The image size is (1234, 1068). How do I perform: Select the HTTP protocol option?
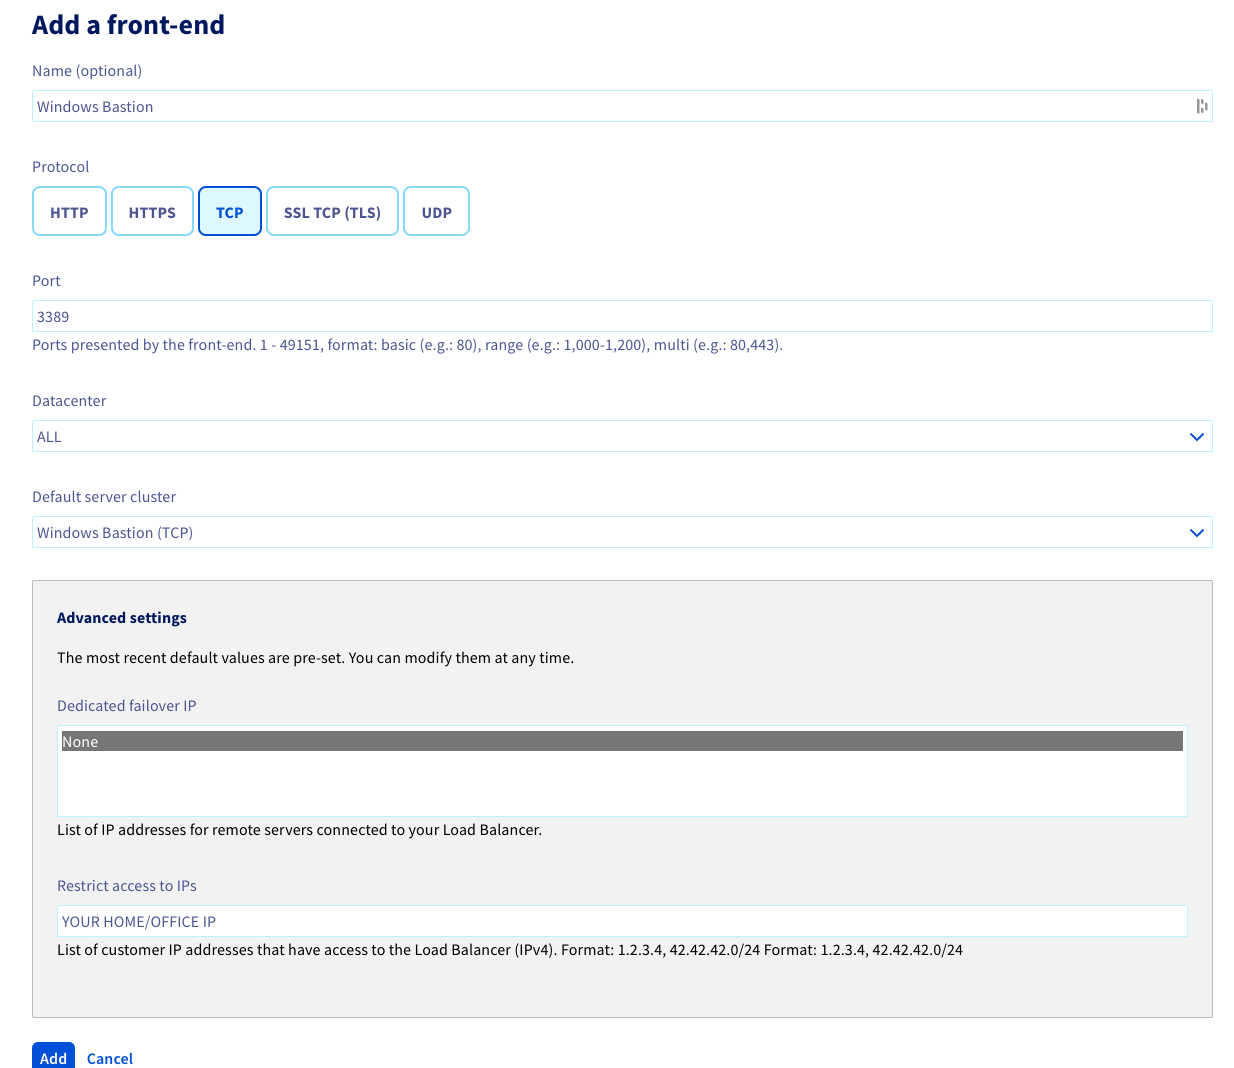pos(69,212)
